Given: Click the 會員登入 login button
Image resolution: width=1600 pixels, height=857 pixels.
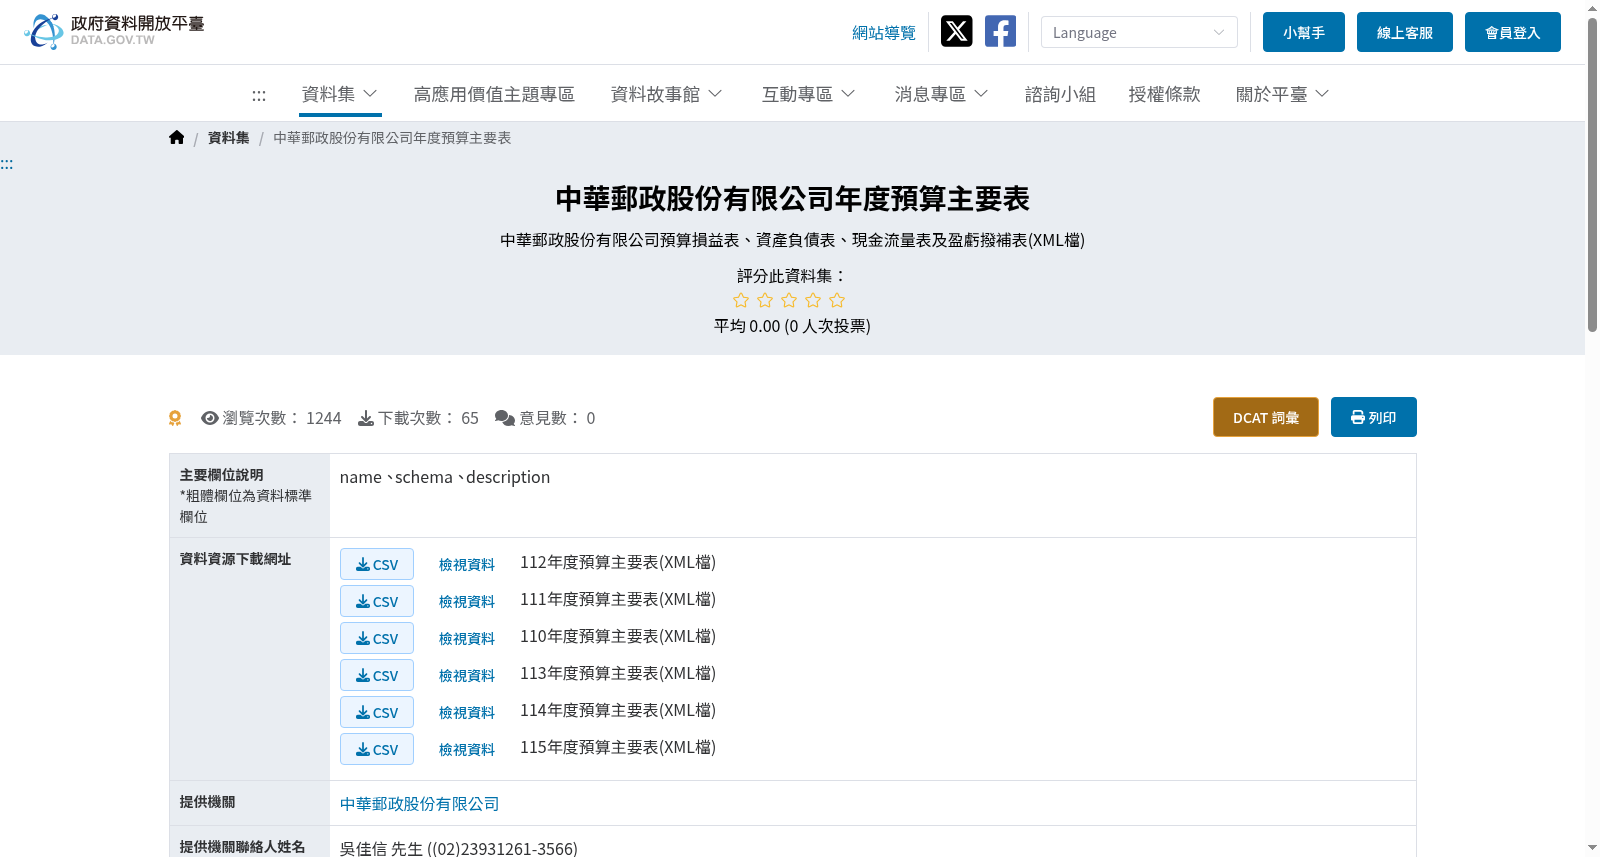Looking at the screenshot, I should 1513,32.
